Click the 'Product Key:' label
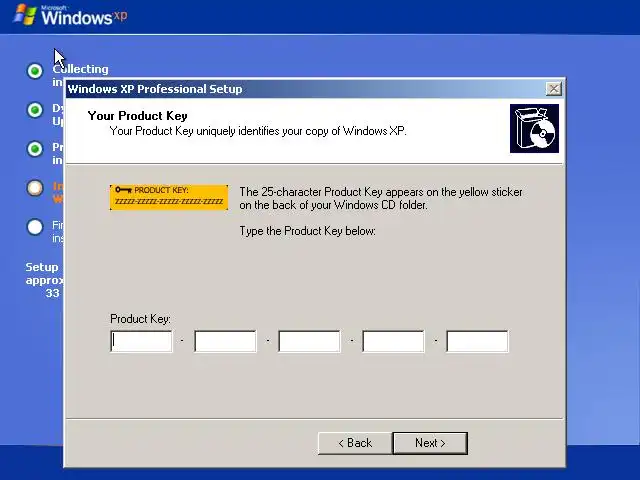 [140, 319]
